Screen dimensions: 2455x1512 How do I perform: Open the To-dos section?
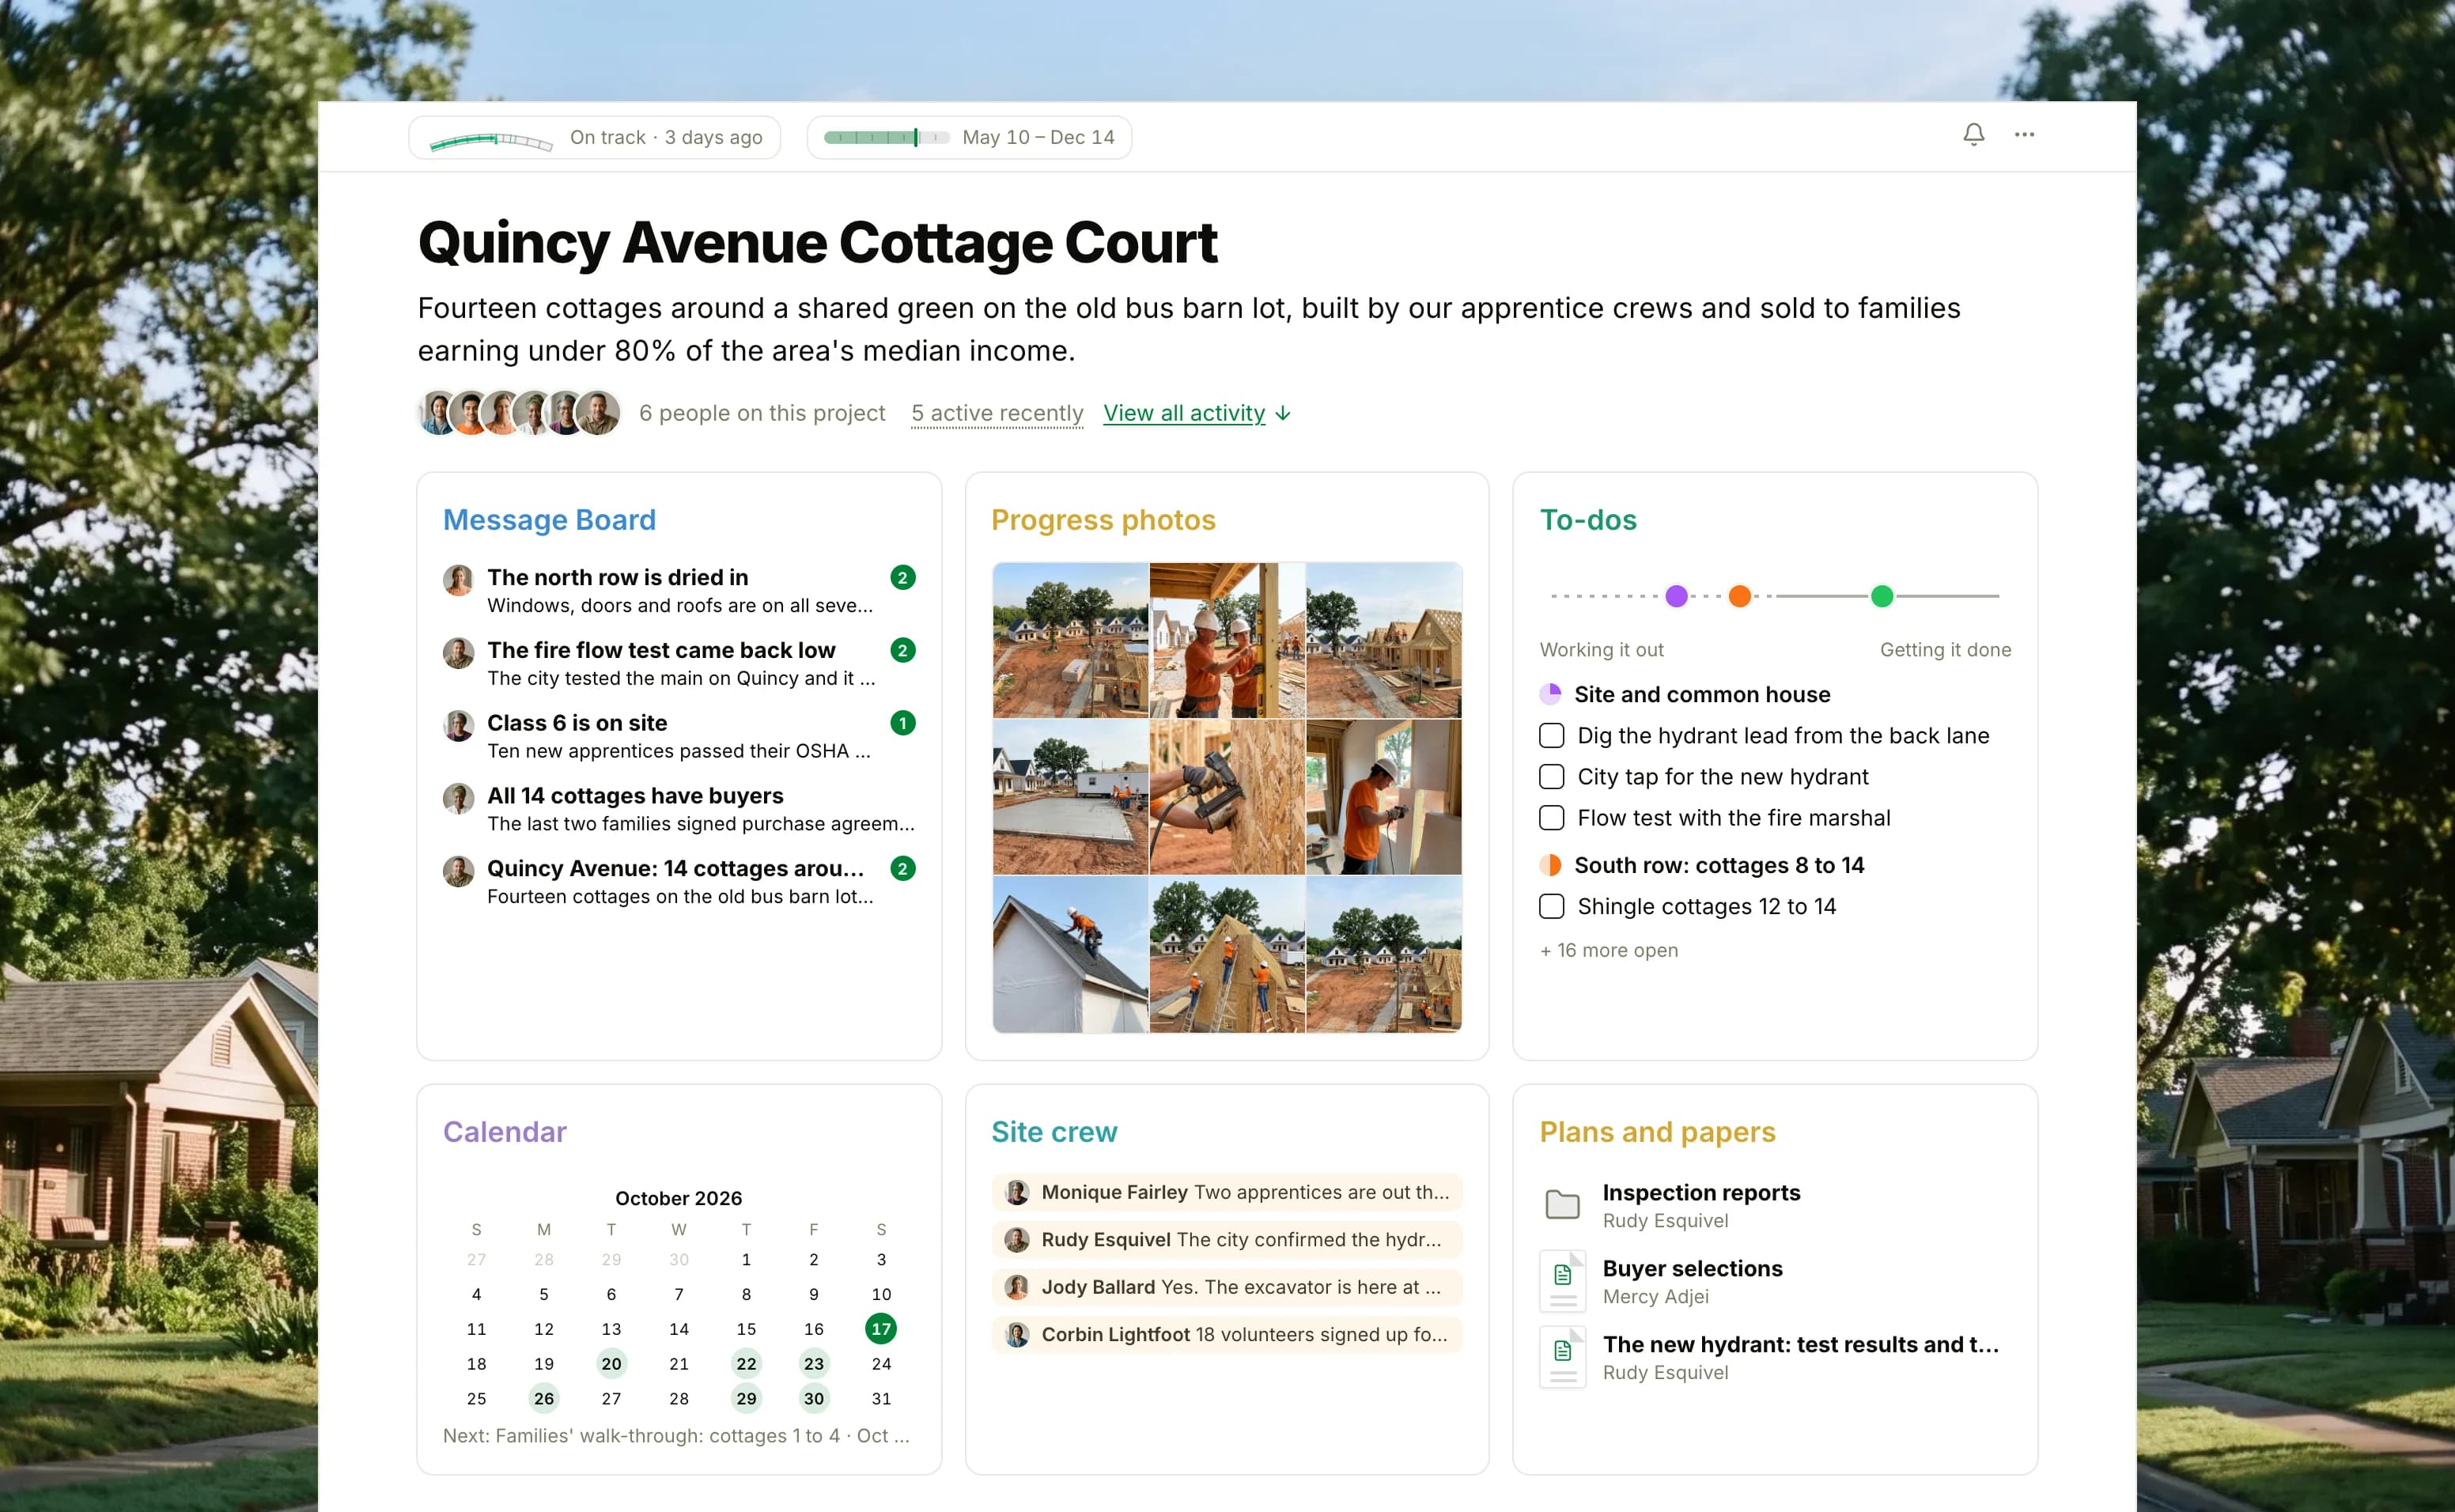(x=1588, y=520)
